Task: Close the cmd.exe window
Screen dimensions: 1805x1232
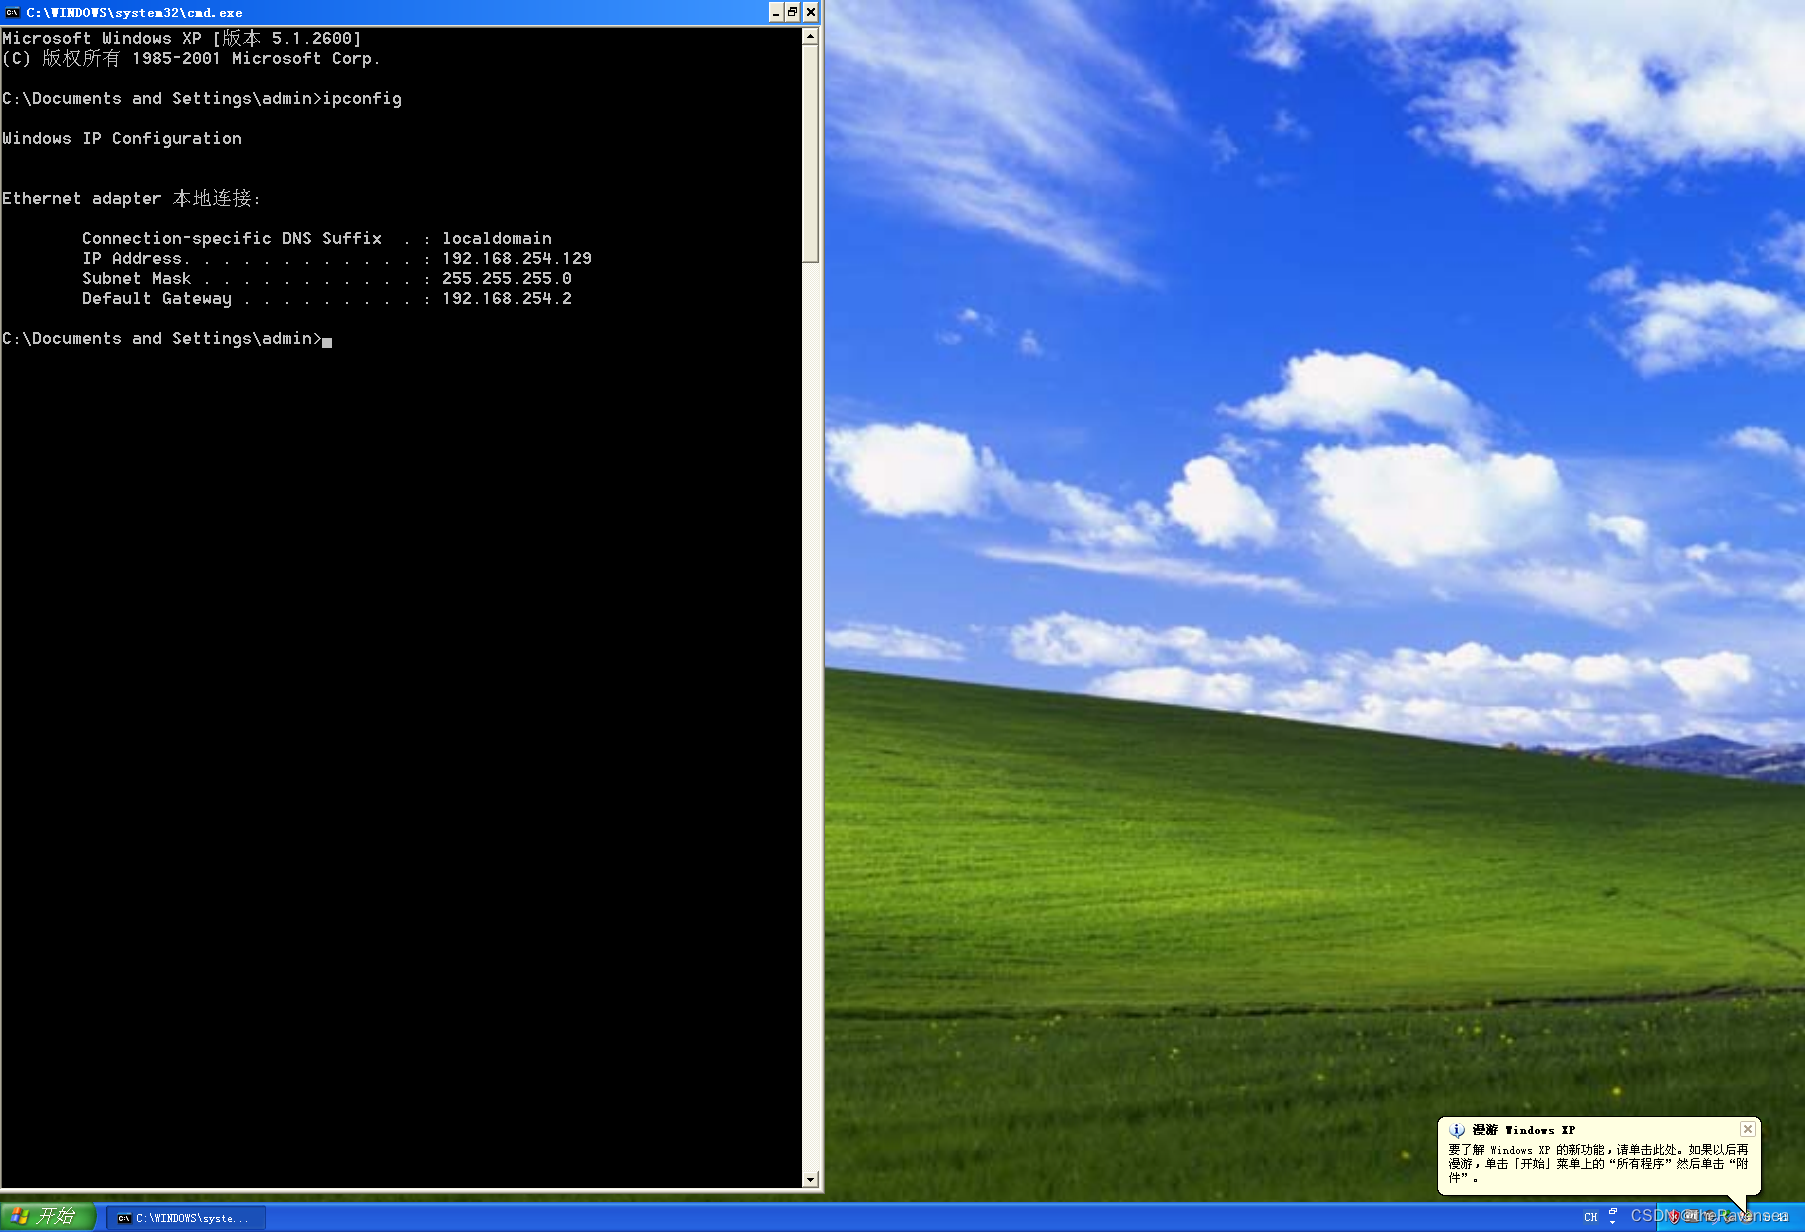Action: 811,12
